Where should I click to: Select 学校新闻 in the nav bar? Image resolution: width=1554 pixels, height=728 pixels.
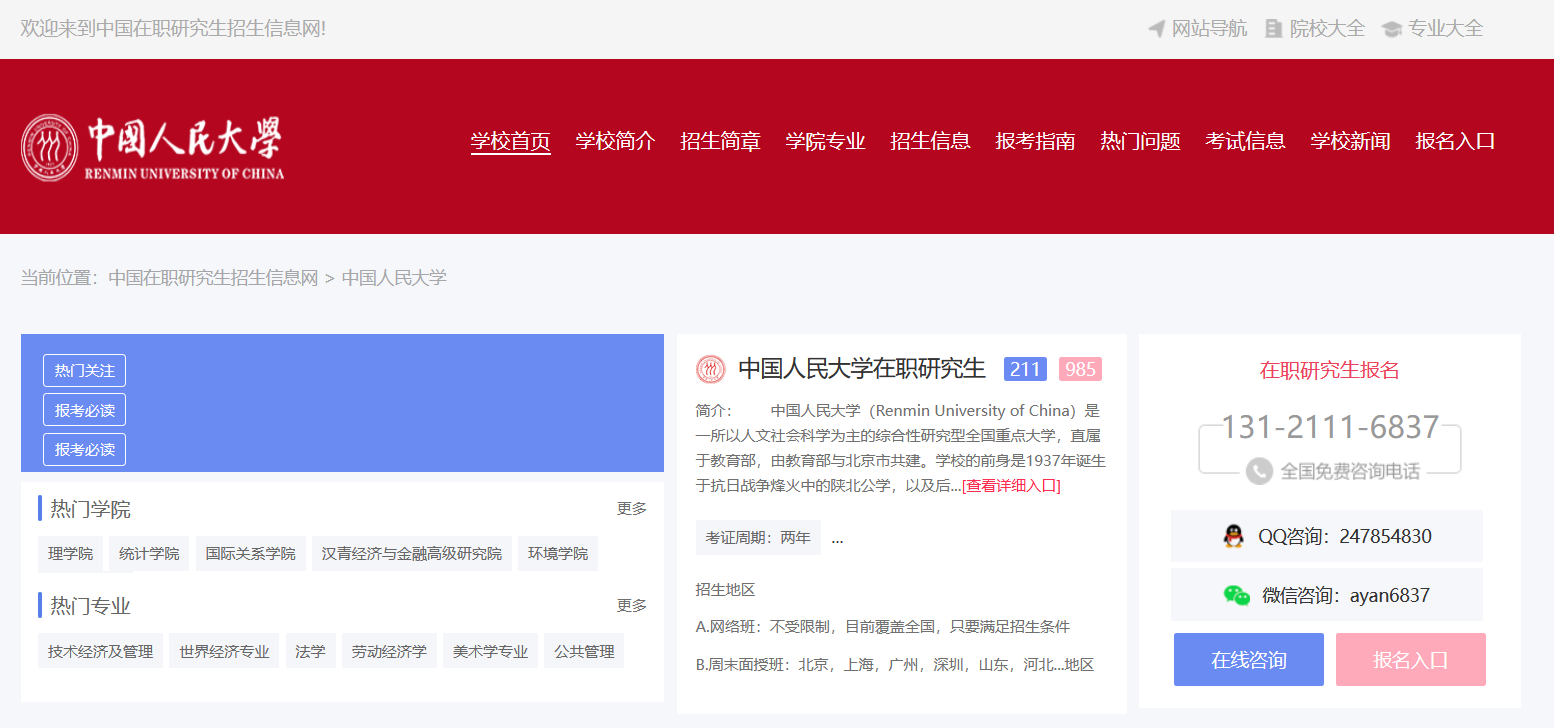coord(1351,141)
